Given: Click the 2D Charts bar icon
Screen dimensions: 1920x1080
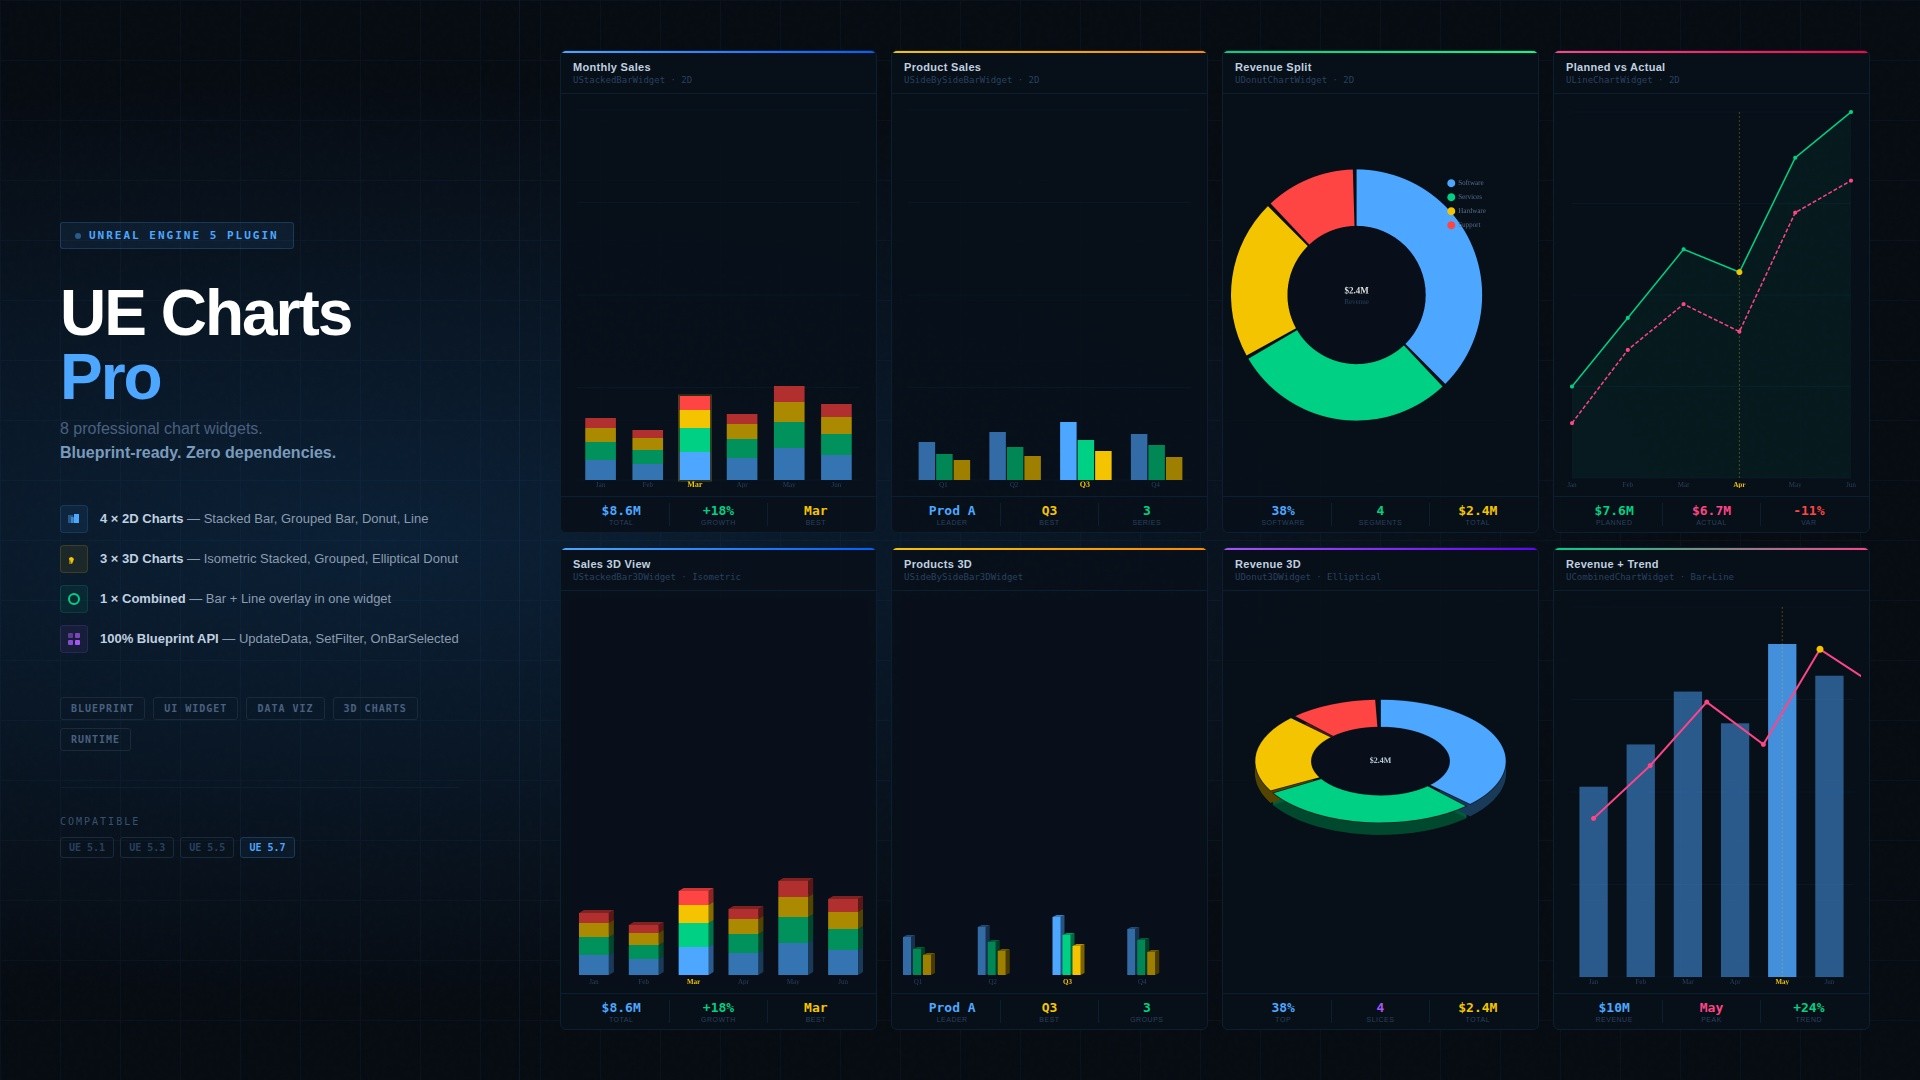Looking at the screenshot, I should point(74,519).
